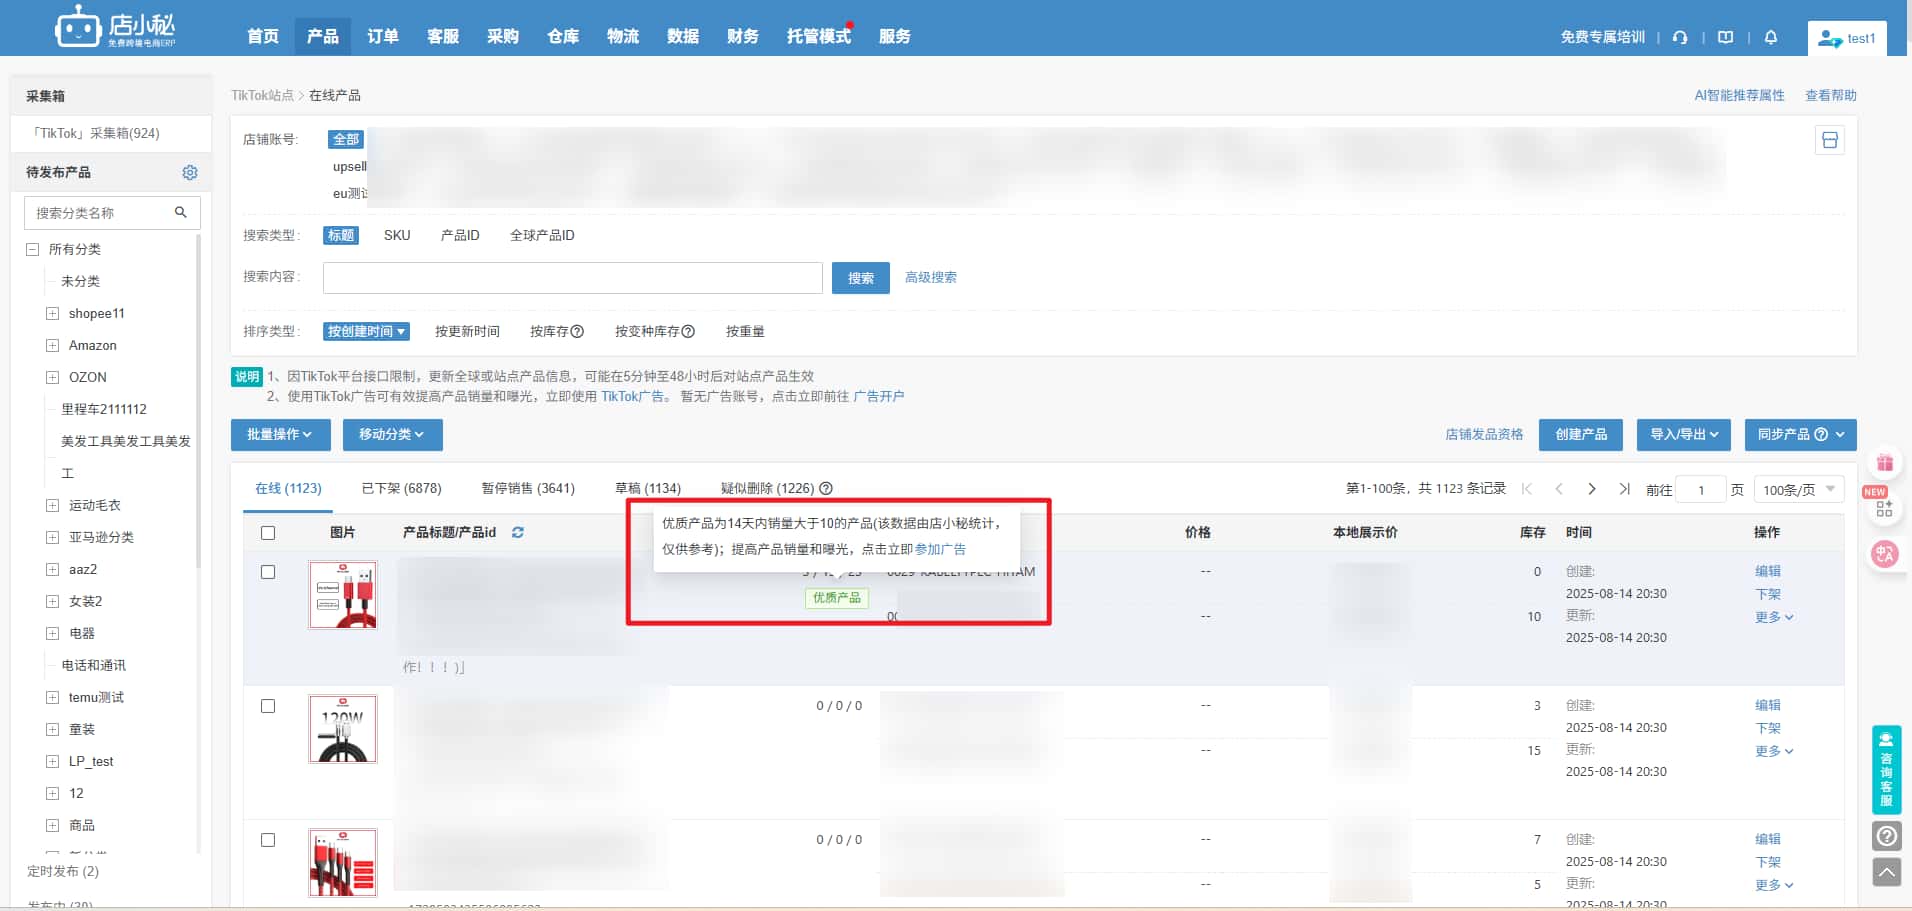Open the 按创建时间 sort dropdown
1912x911 pixels.
pyautogui.click(x=366, y=330)
